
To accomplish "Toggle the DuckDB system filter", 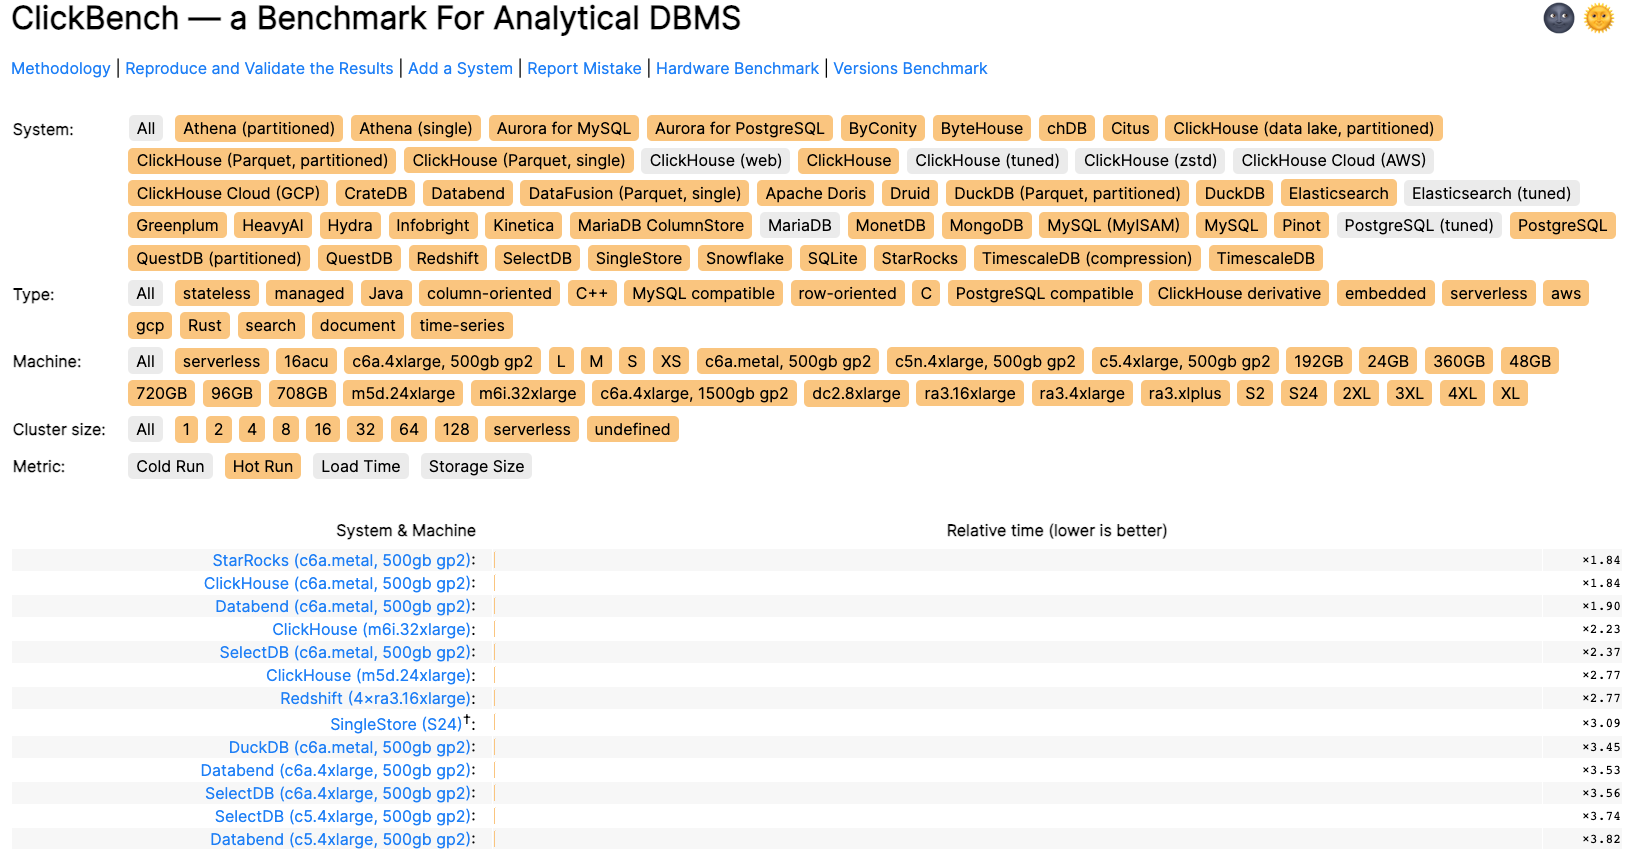I will [x=1234, y=192].
